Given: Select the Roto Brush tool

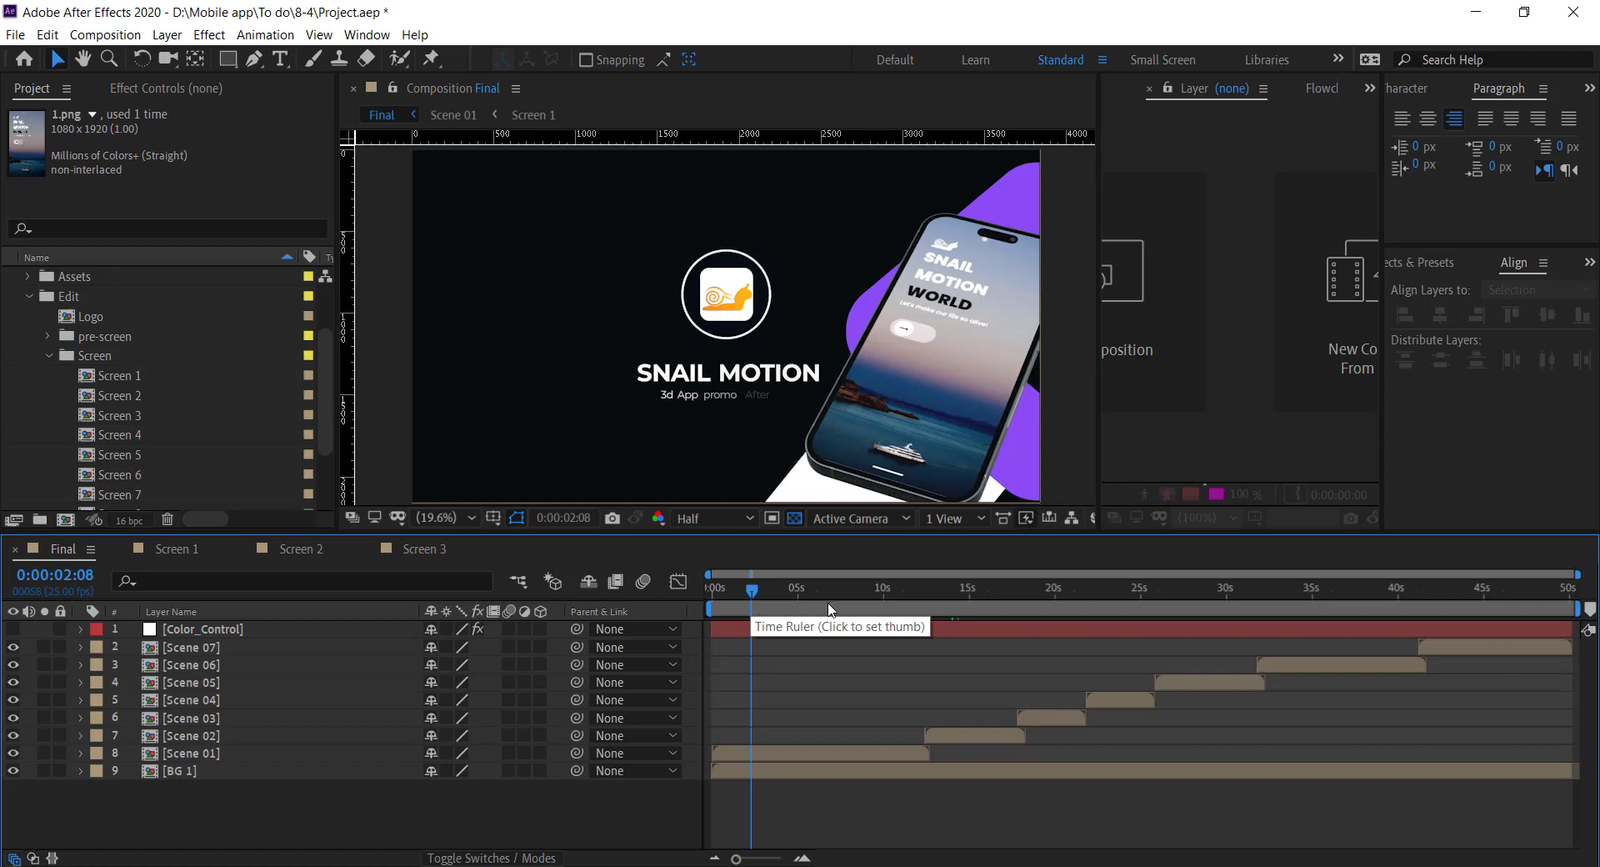Looking at the screenshot, I should [x=399, y=59].
